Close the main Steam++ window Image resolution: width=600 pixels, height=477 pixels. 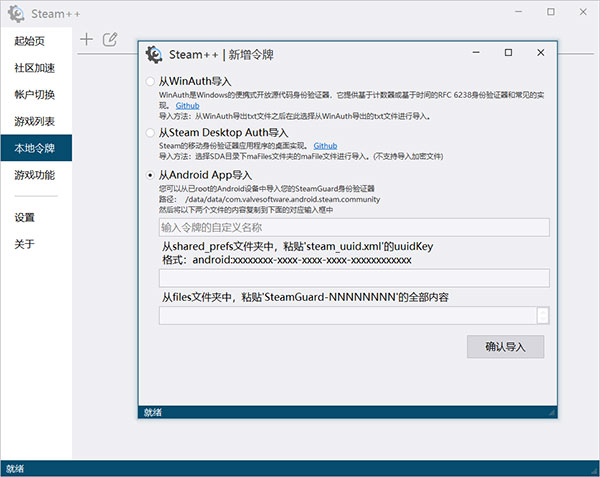(x=583, y=12)
